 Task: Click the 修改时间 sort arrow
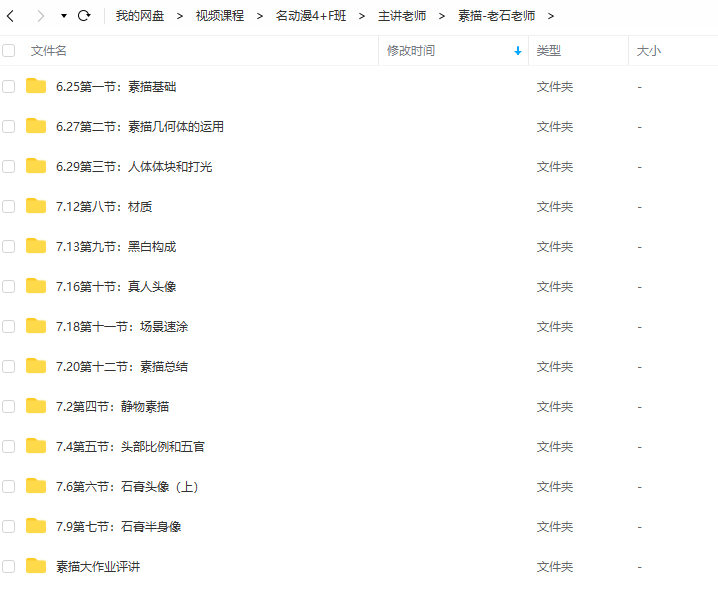(x=517, y=51)
